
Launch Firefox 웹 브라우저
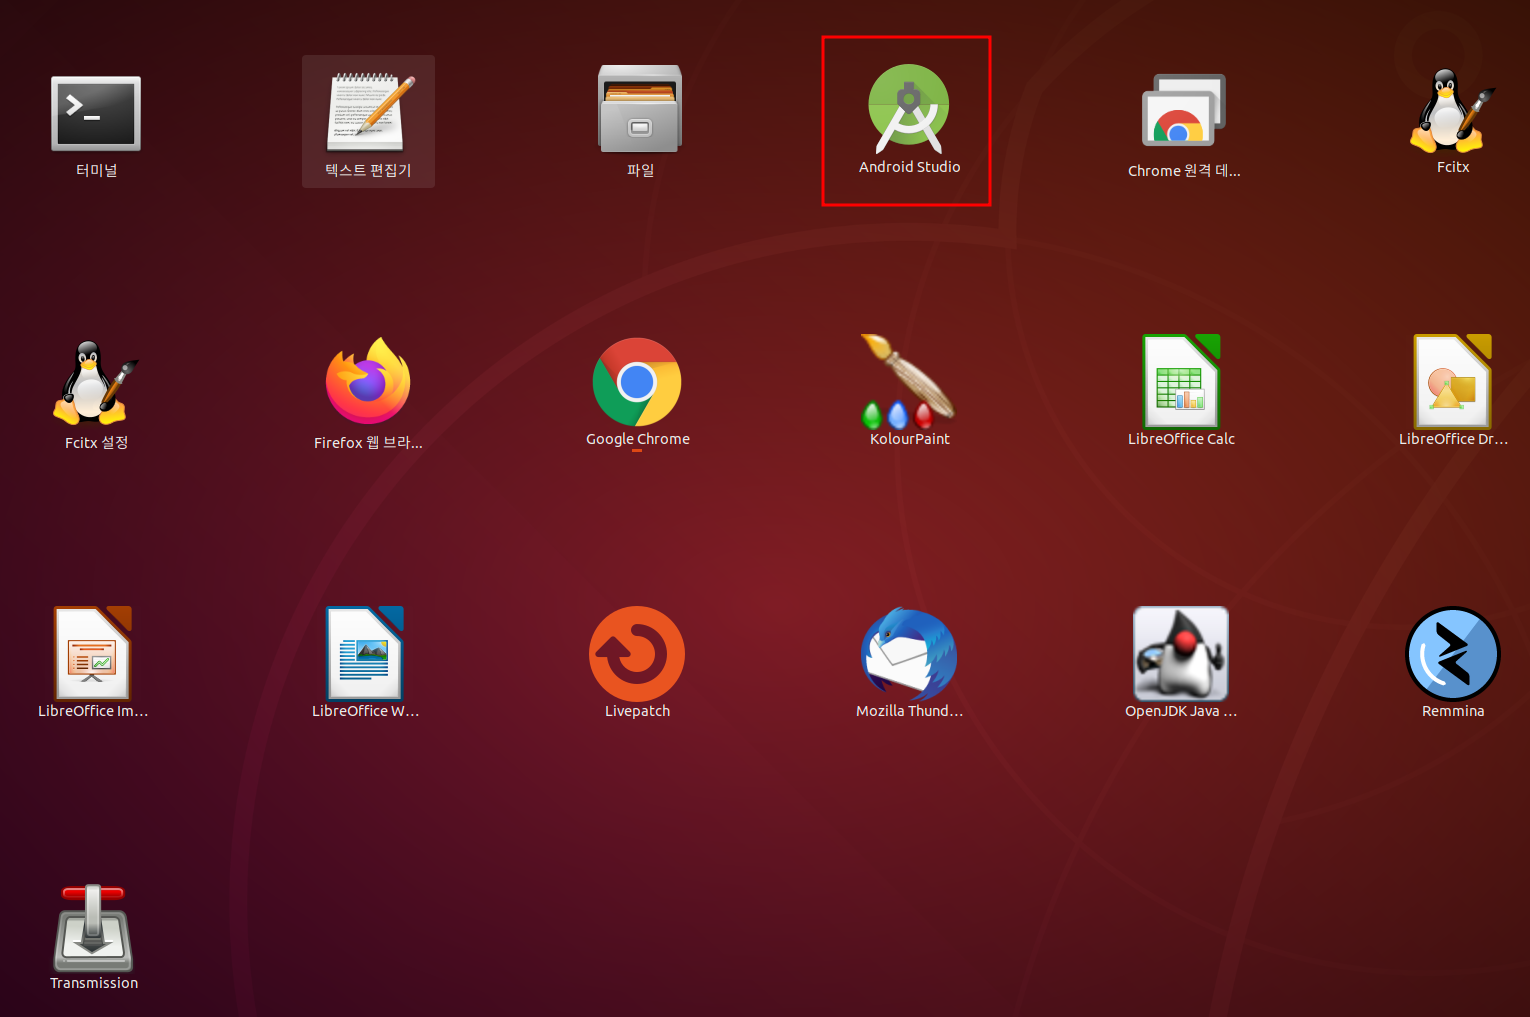pos(368,381)
